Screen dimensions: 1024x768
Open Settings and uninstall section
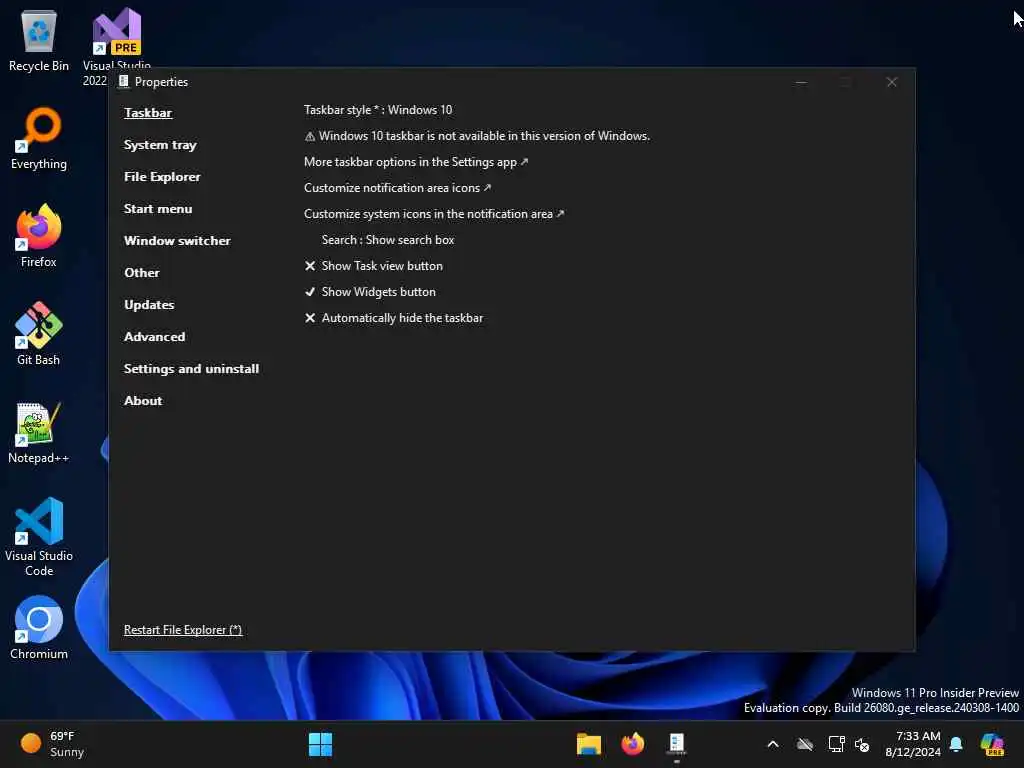point(191,369)
